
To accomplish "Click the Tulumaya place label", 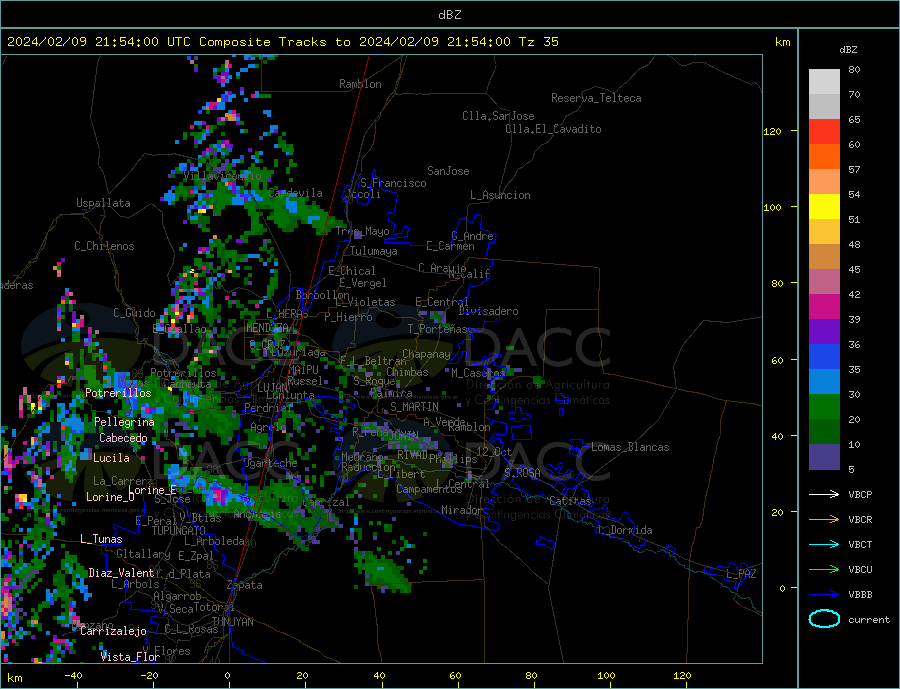I will pyautogui.click(x=374, y=251).
